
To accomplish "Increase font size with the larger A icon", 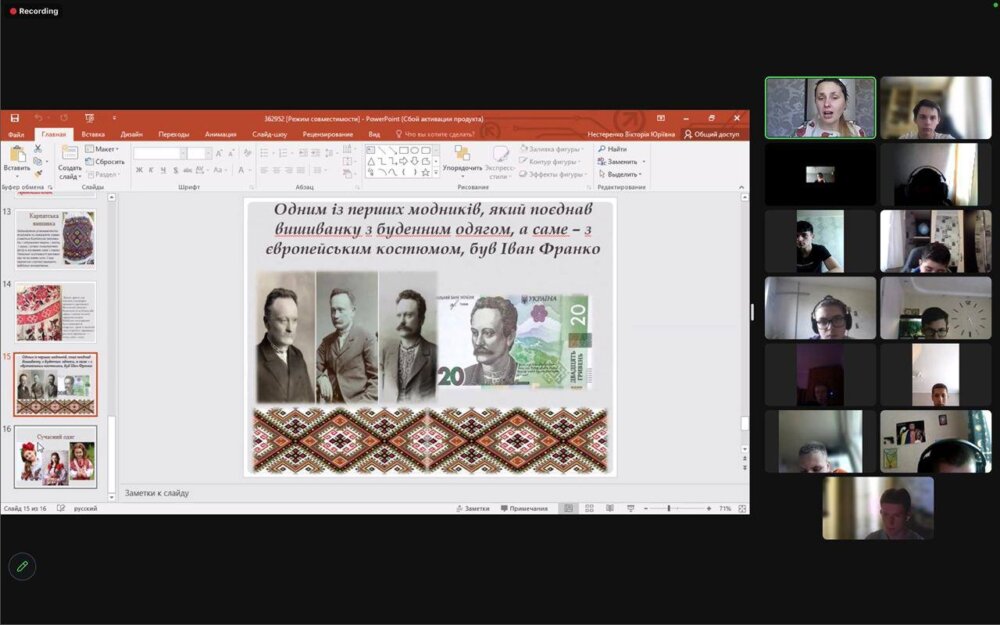I will click(x=219, y=154).
